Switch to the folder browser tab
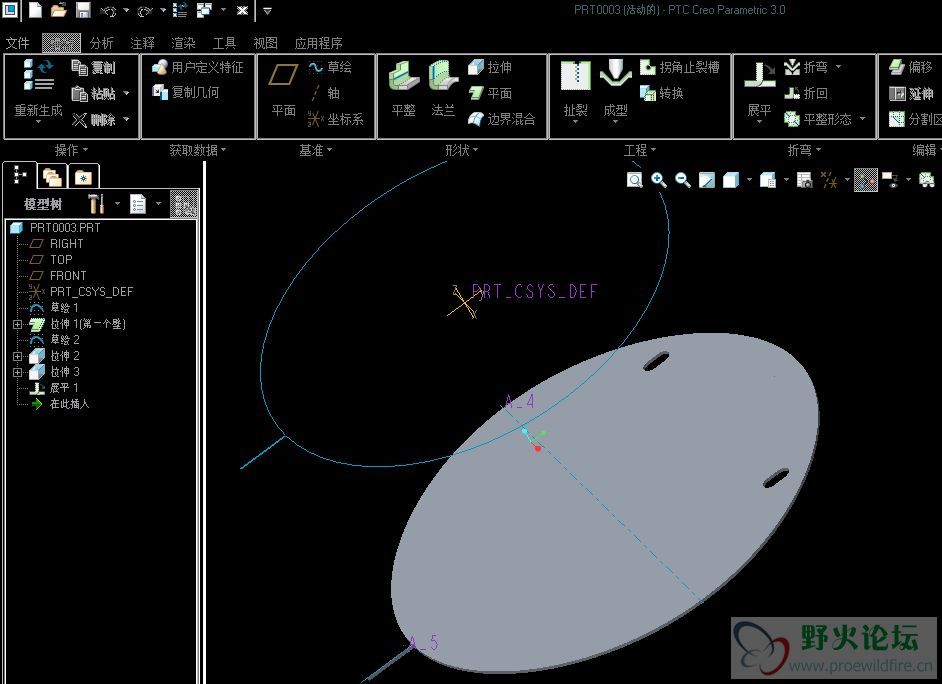This screenshot has height=684, width=942. coord(52,177)
